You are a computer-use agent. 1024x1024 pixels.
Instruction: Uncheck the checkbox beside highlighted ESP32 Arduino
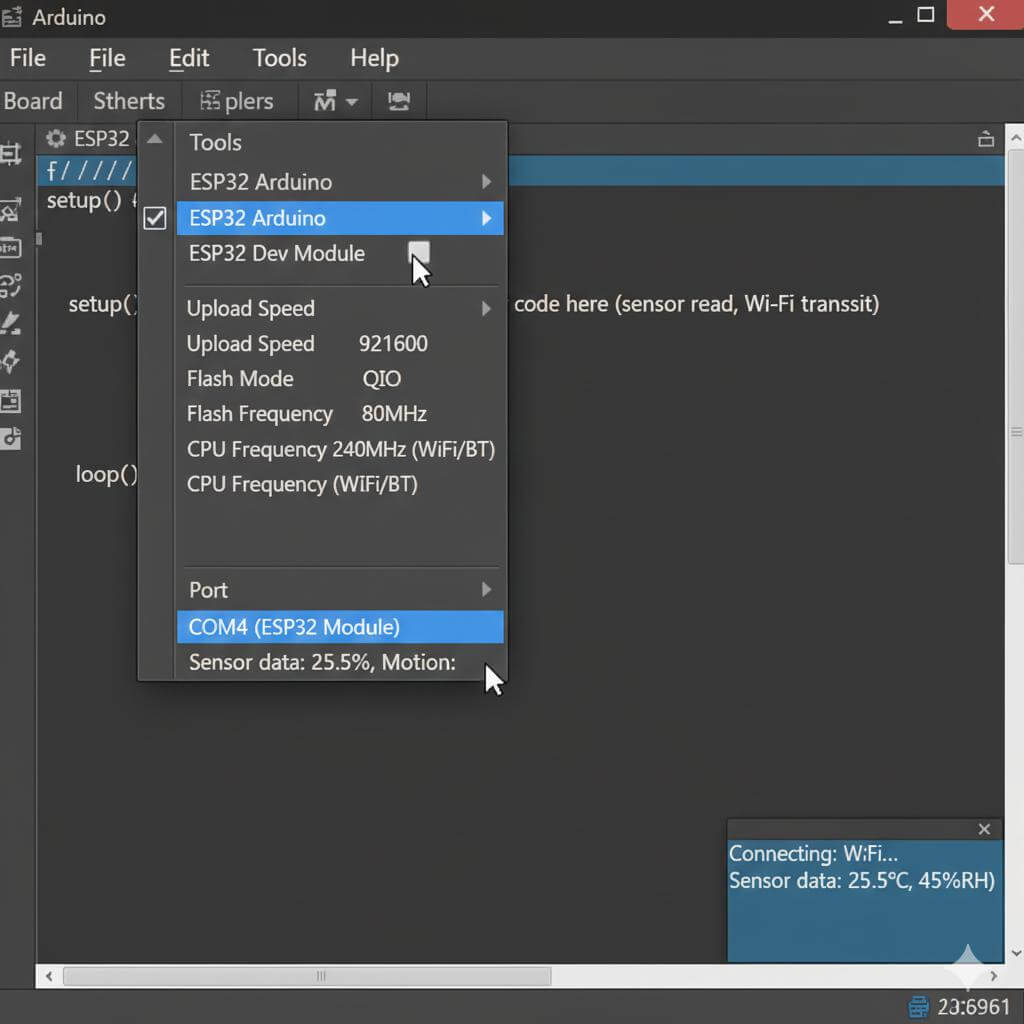coord(155,218)
